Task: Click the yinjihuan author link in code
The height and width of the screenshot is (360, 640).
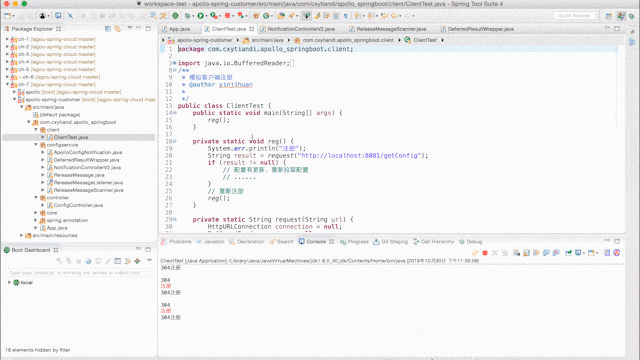Action: (236, 84)
